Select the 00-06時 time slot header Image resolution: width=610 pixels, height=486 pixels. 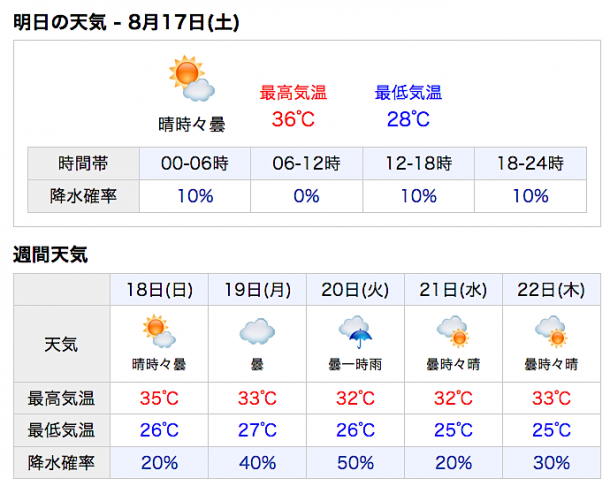[x=195, y=163]
